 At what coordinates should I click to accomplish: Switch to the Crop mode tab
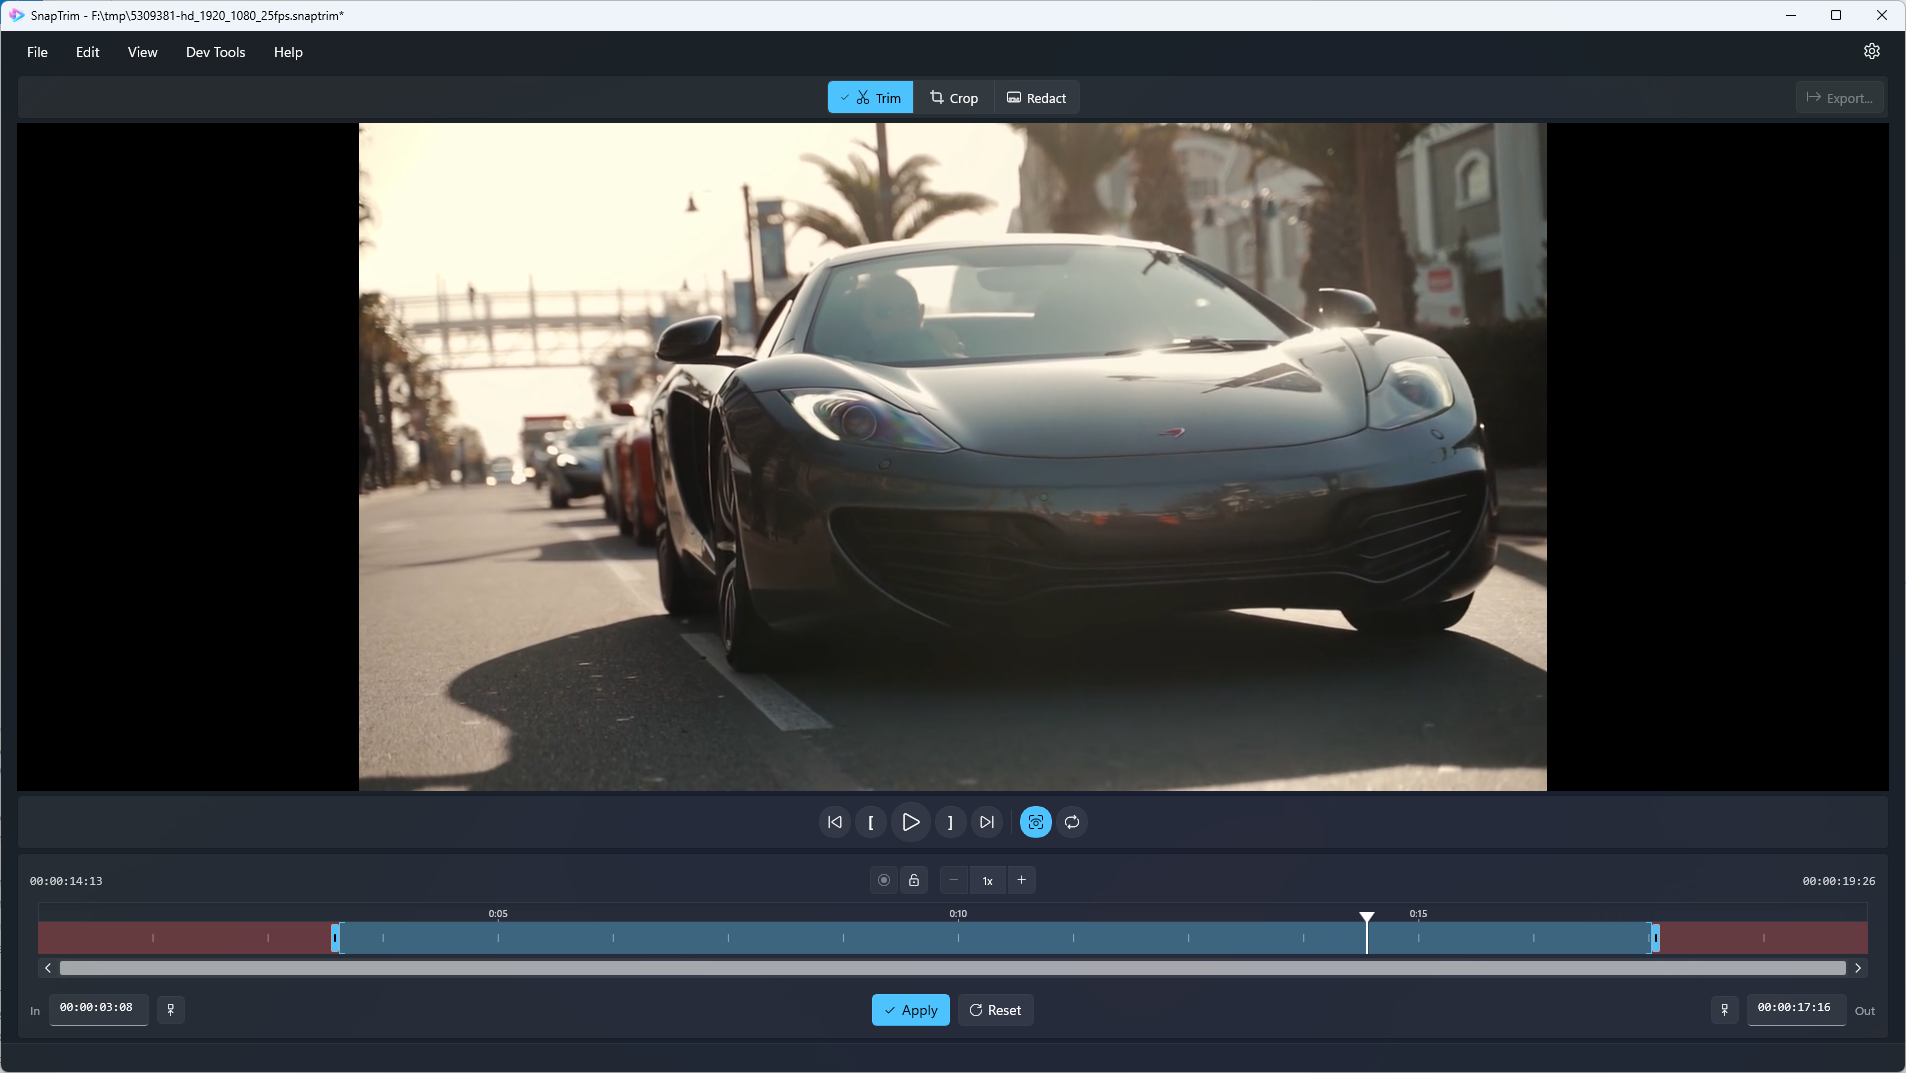953,98
